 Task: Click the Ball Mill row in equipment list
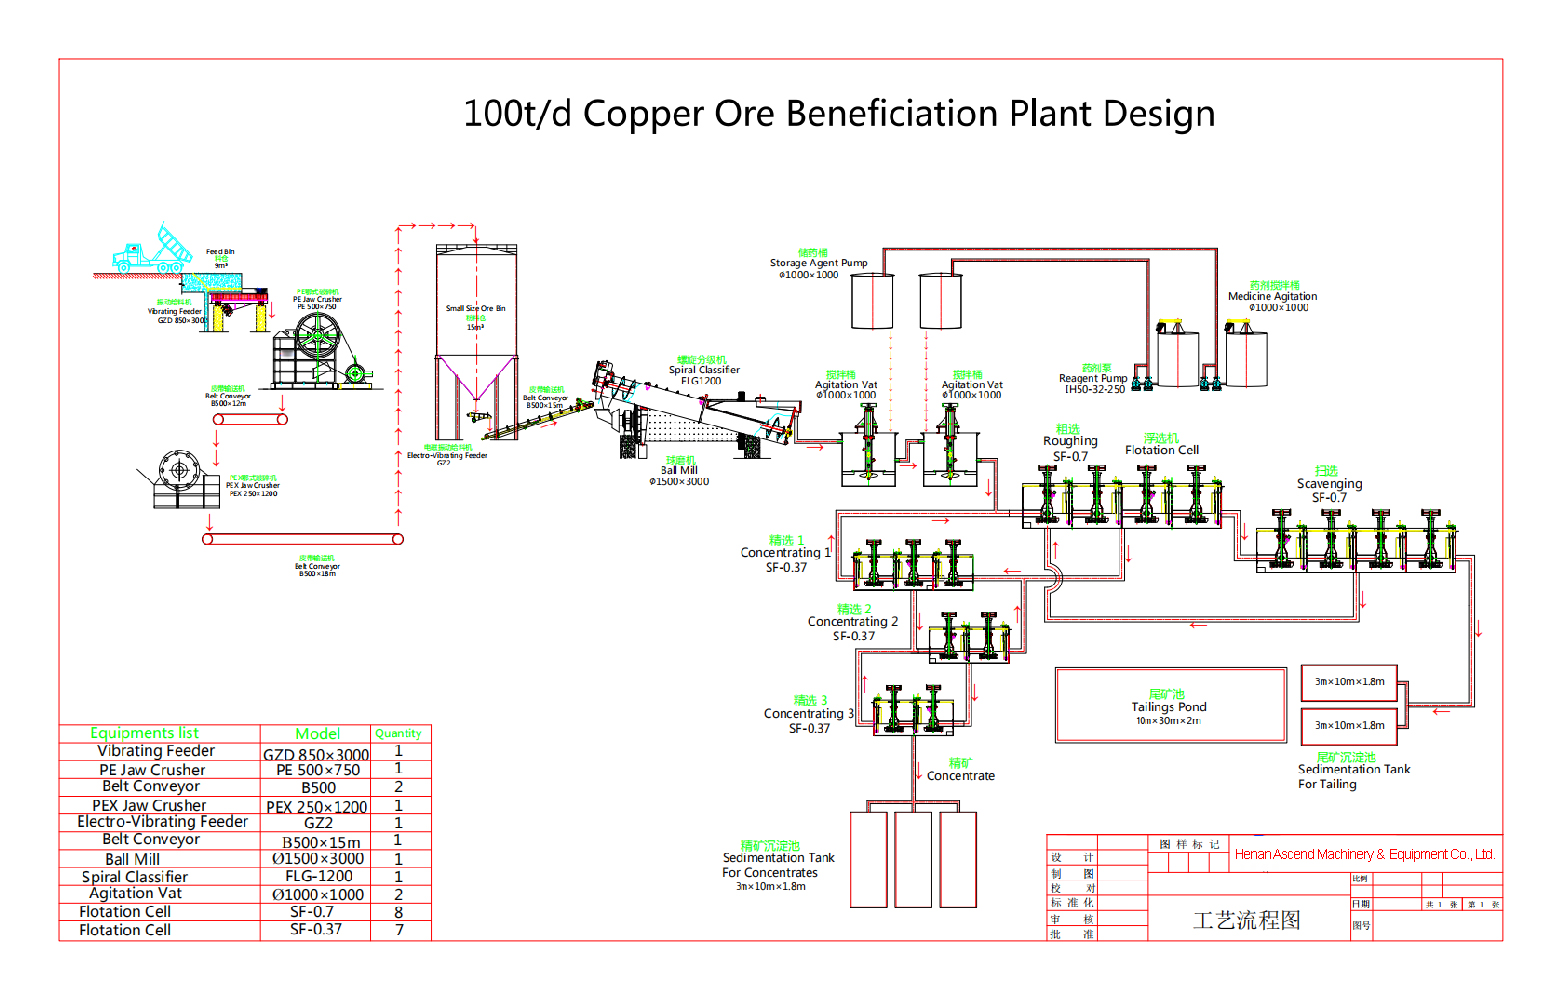click(133, 859)
